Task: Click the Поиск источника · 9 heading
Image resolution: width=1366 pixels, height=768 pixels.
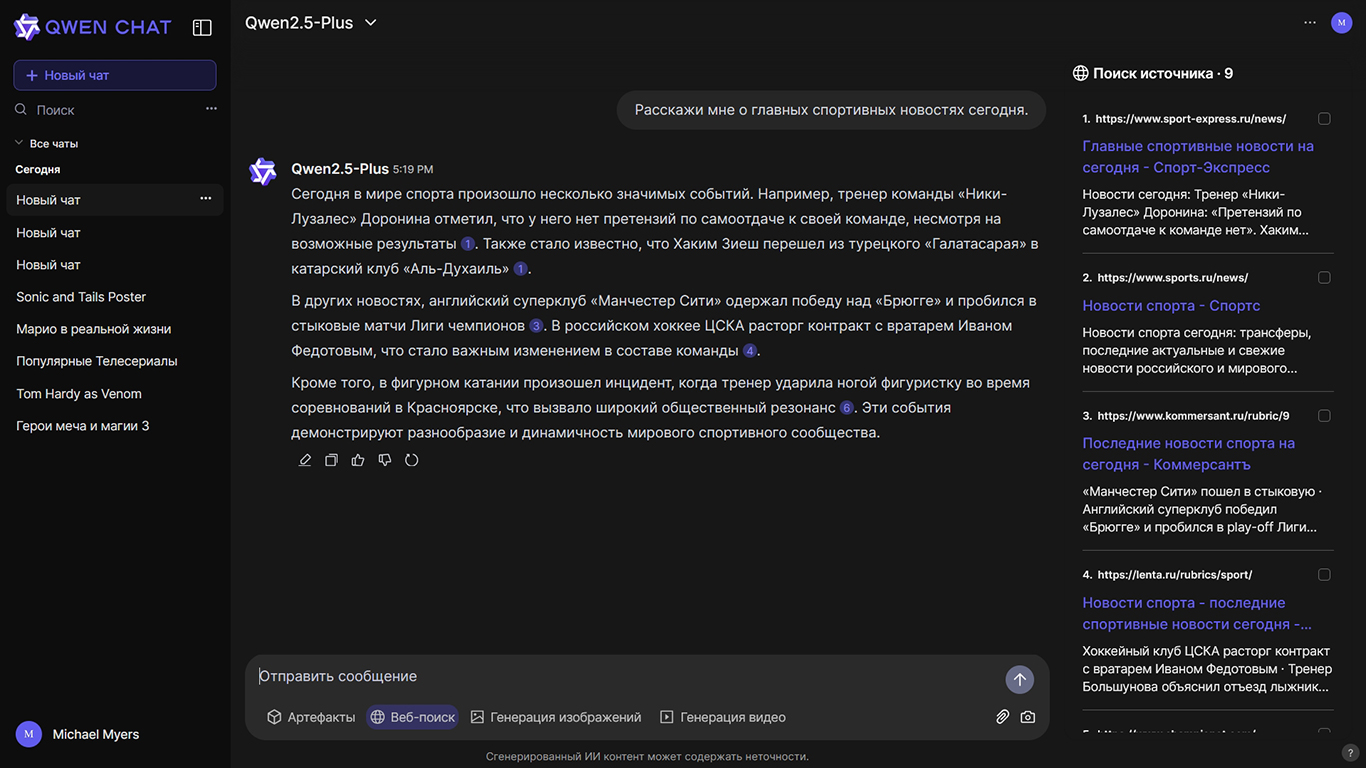Action: (x=1163, y=73)
